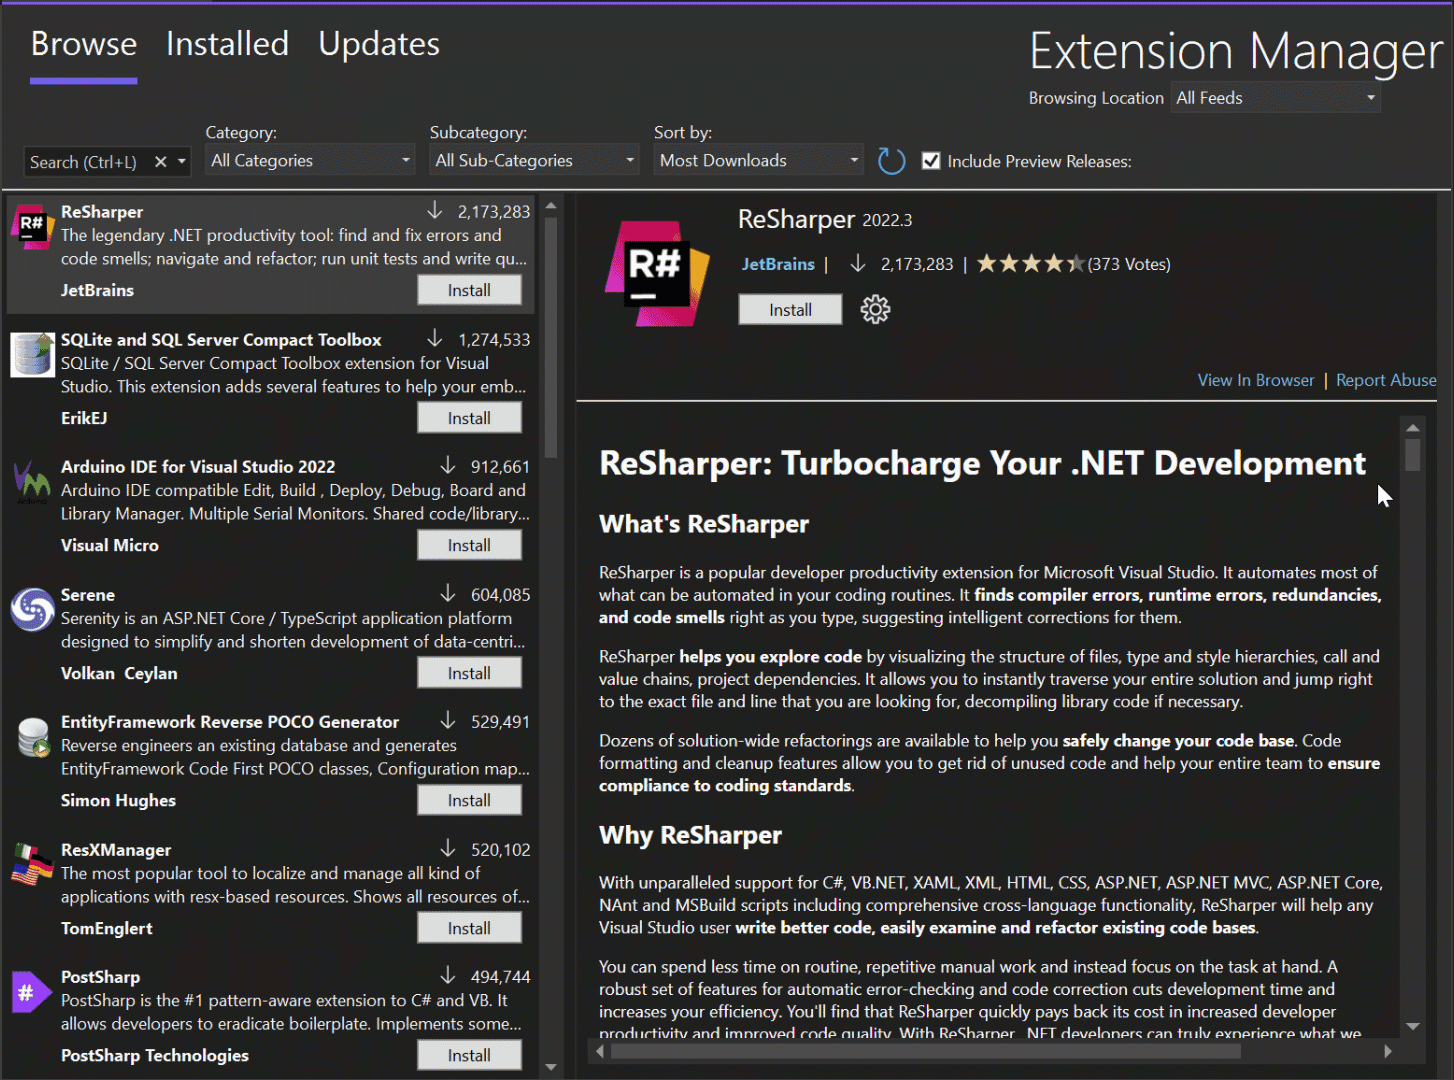
Task: Click publisher name Volkan Ceylan
Action: (119, 673)
